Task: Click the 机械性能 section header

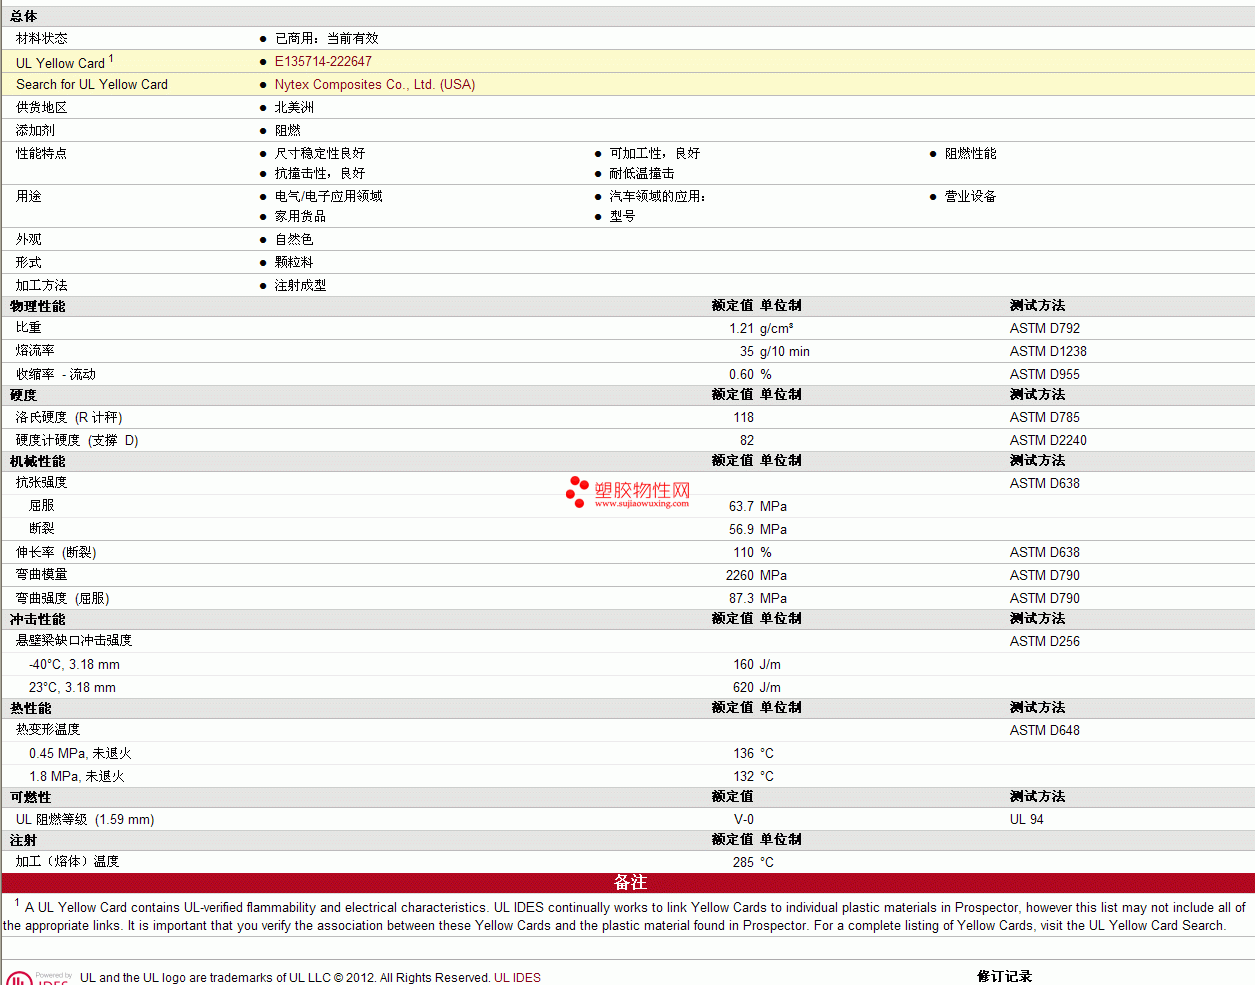Action: (38, 461)
